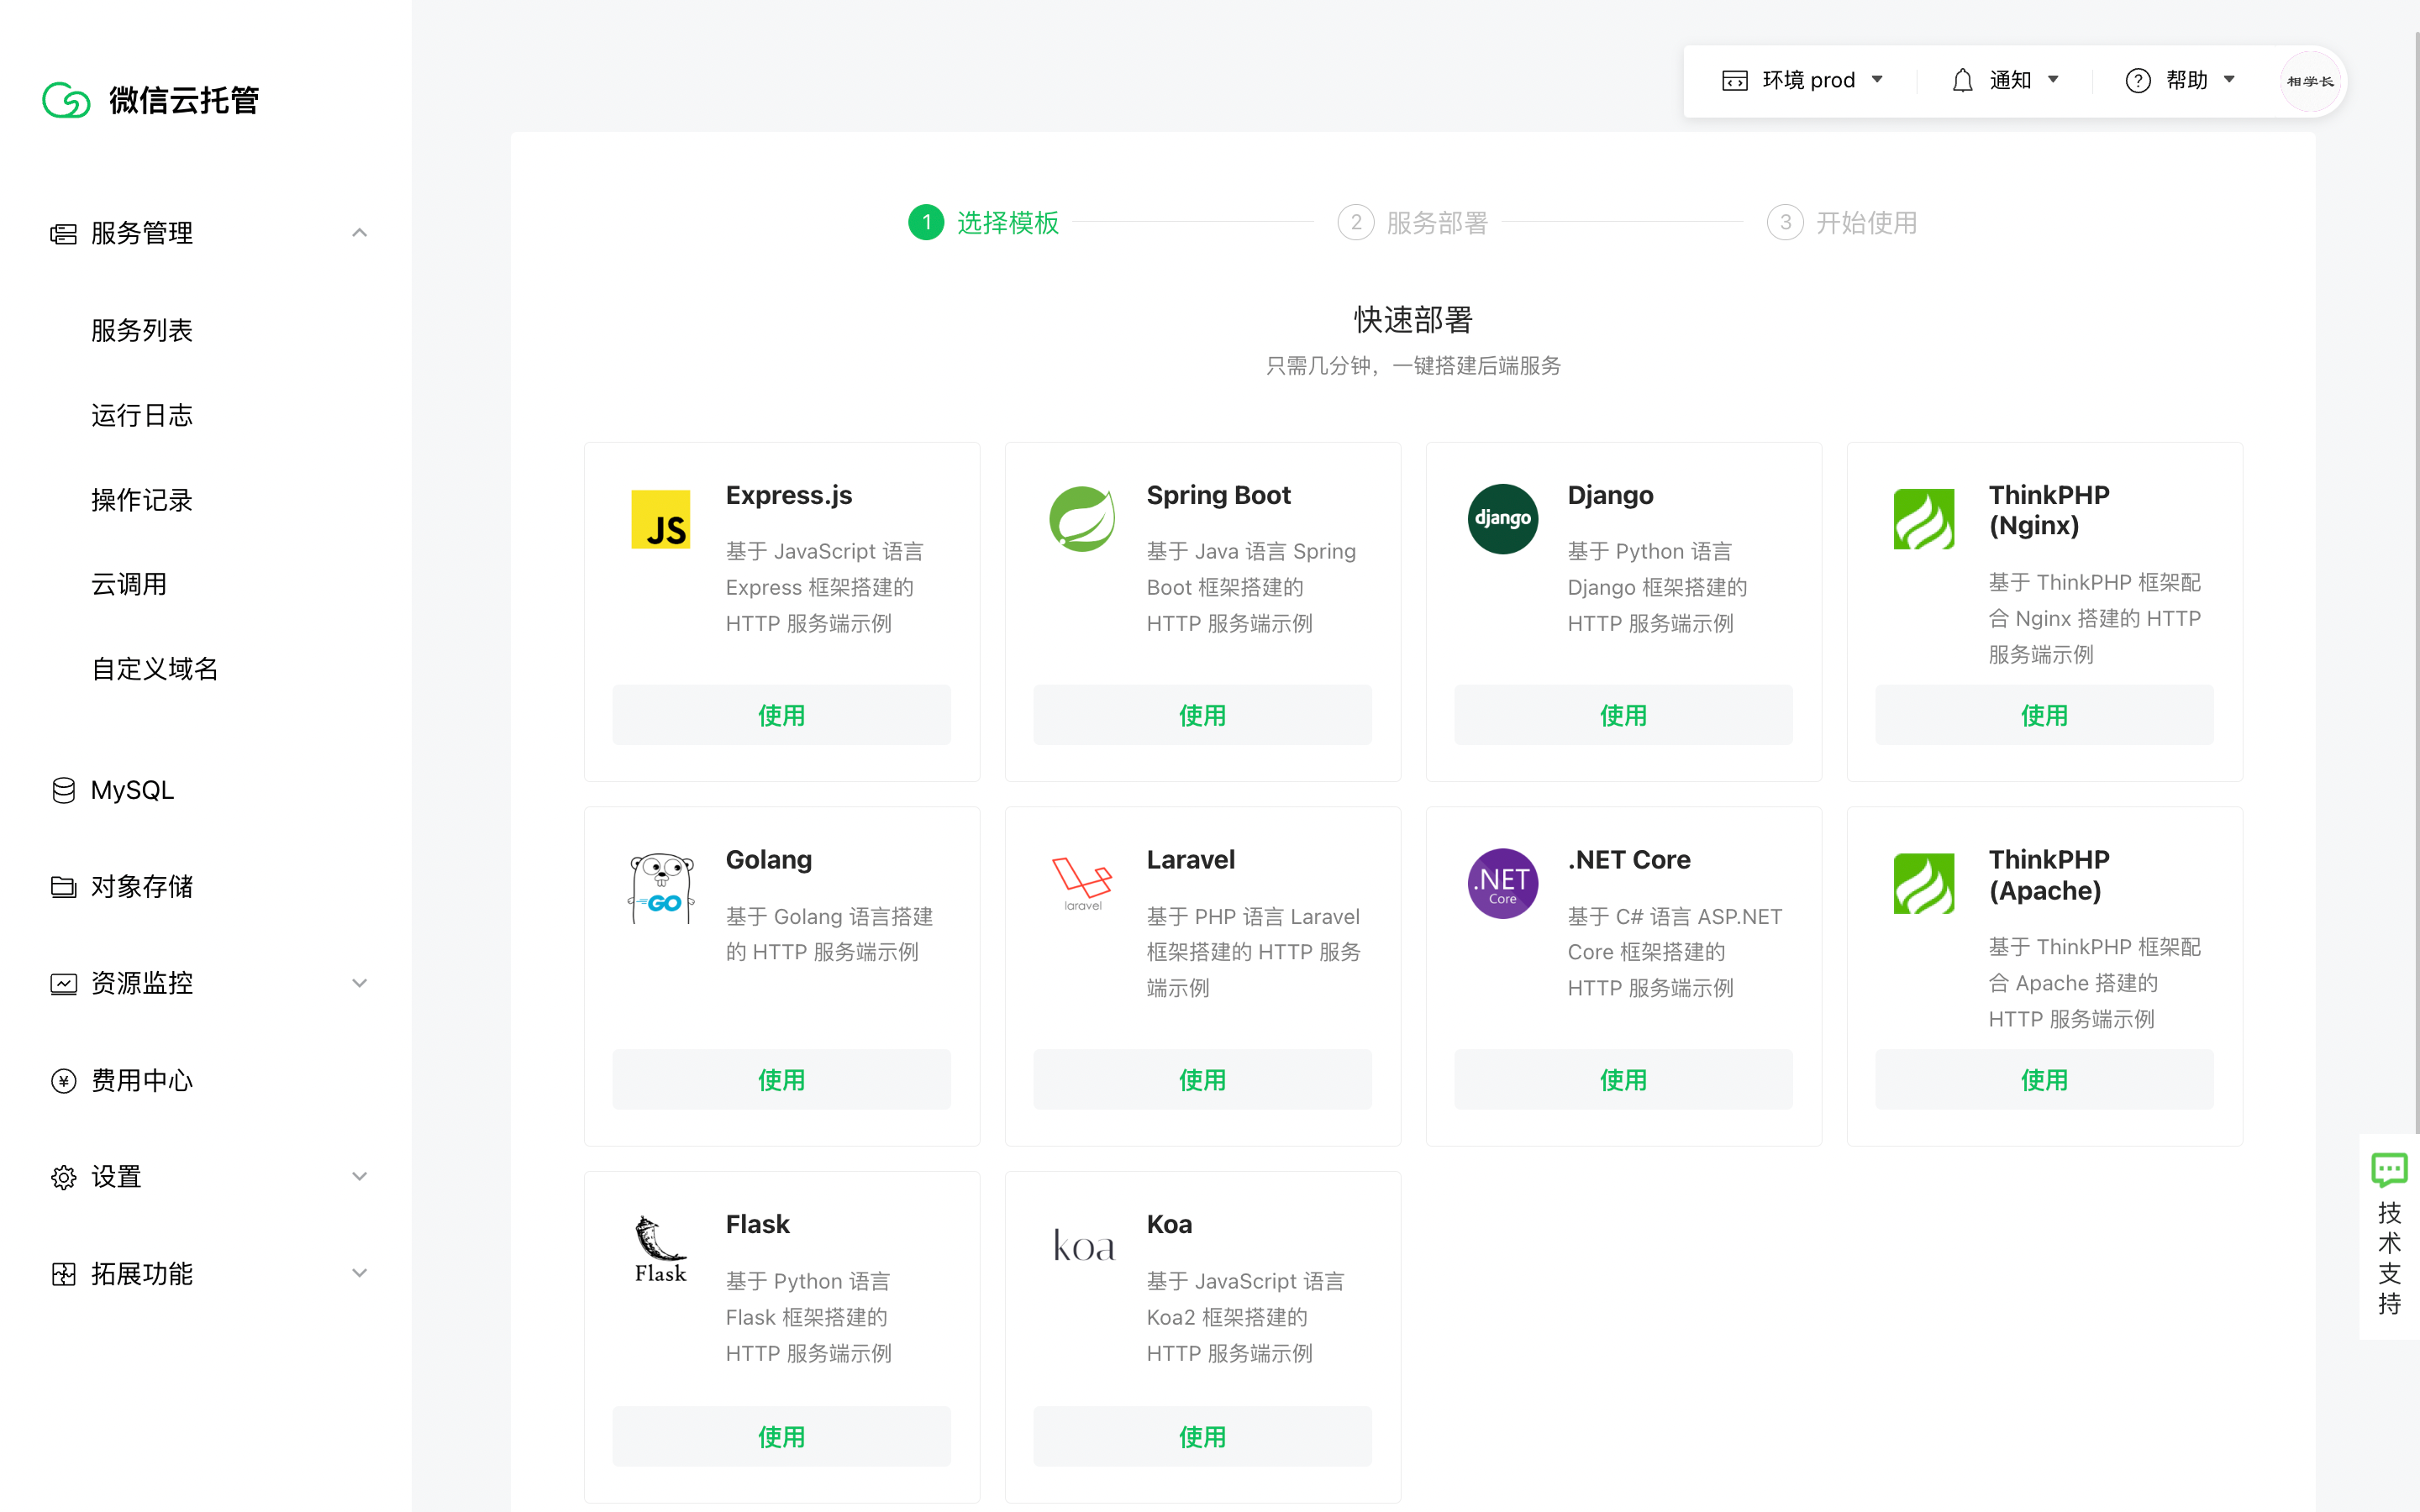The image size is (2420, 1512).
Task: Click the 拓展功能 puzzle icon
Action: point(63,1274)
